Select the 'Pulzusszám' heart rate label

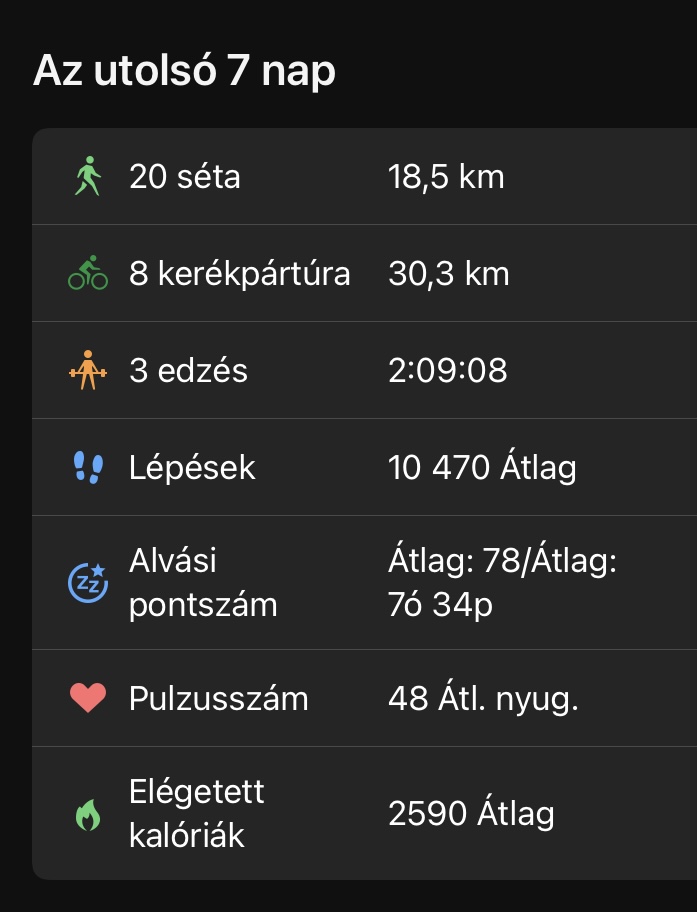click(218, 698)
